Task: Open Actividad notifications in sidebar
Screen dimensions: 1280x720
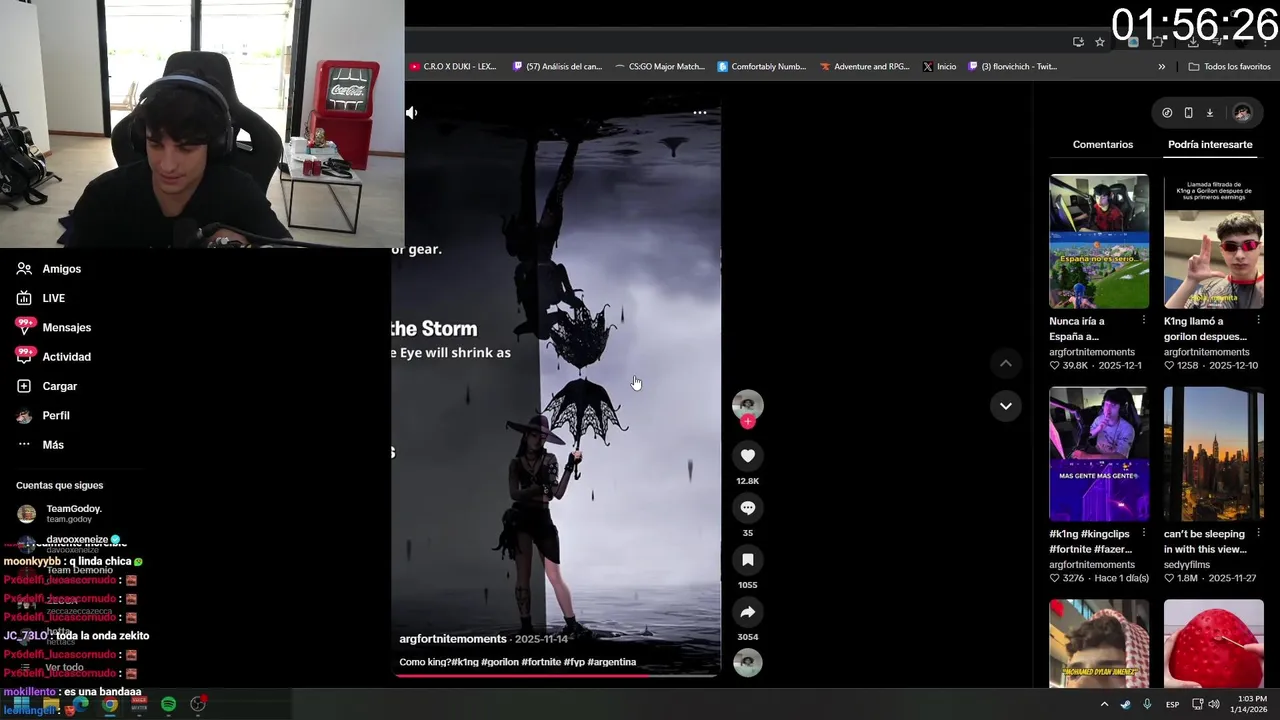Action: [54, 357]
